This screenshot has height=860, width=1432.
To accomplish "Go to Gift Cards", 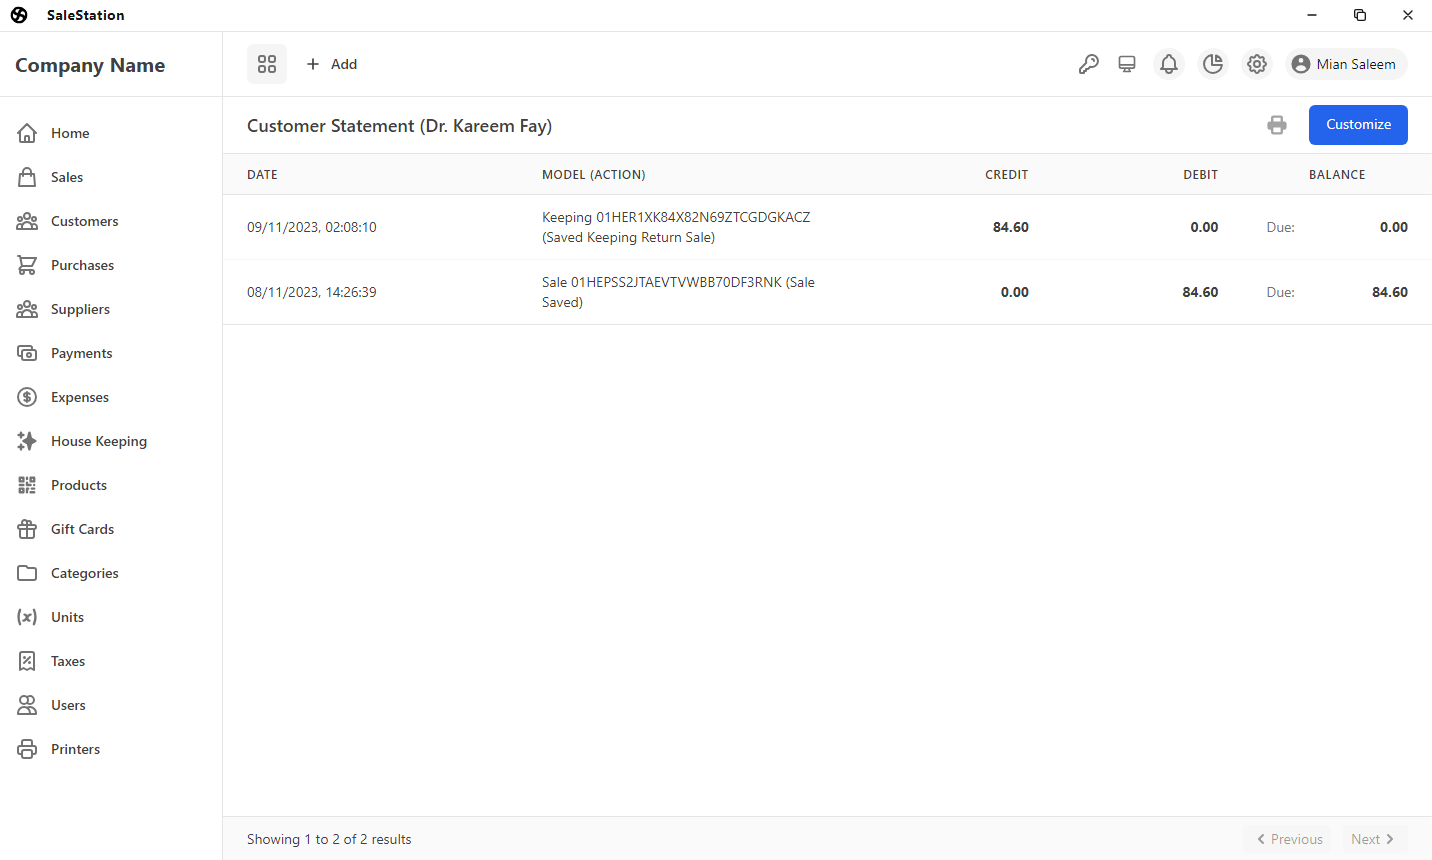I will 82,529.
